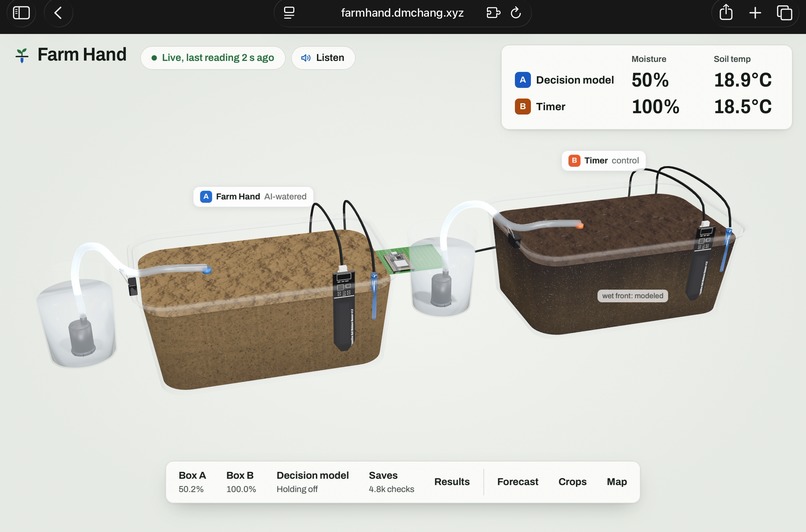The height and width of the screenshot is (532, 806).
Task: Click the wet front: modeled tag
Action: click(632, 296)
